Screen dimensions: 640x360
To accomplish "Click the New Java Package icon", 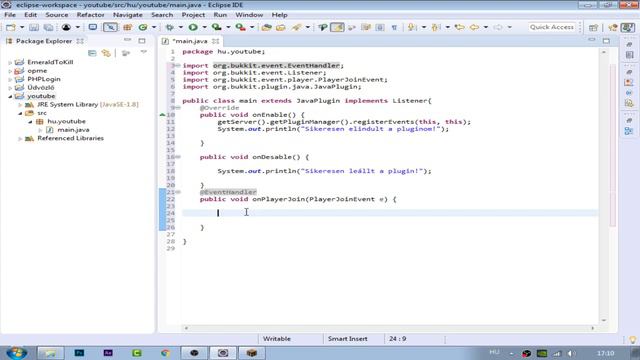I will click(127, 27).
